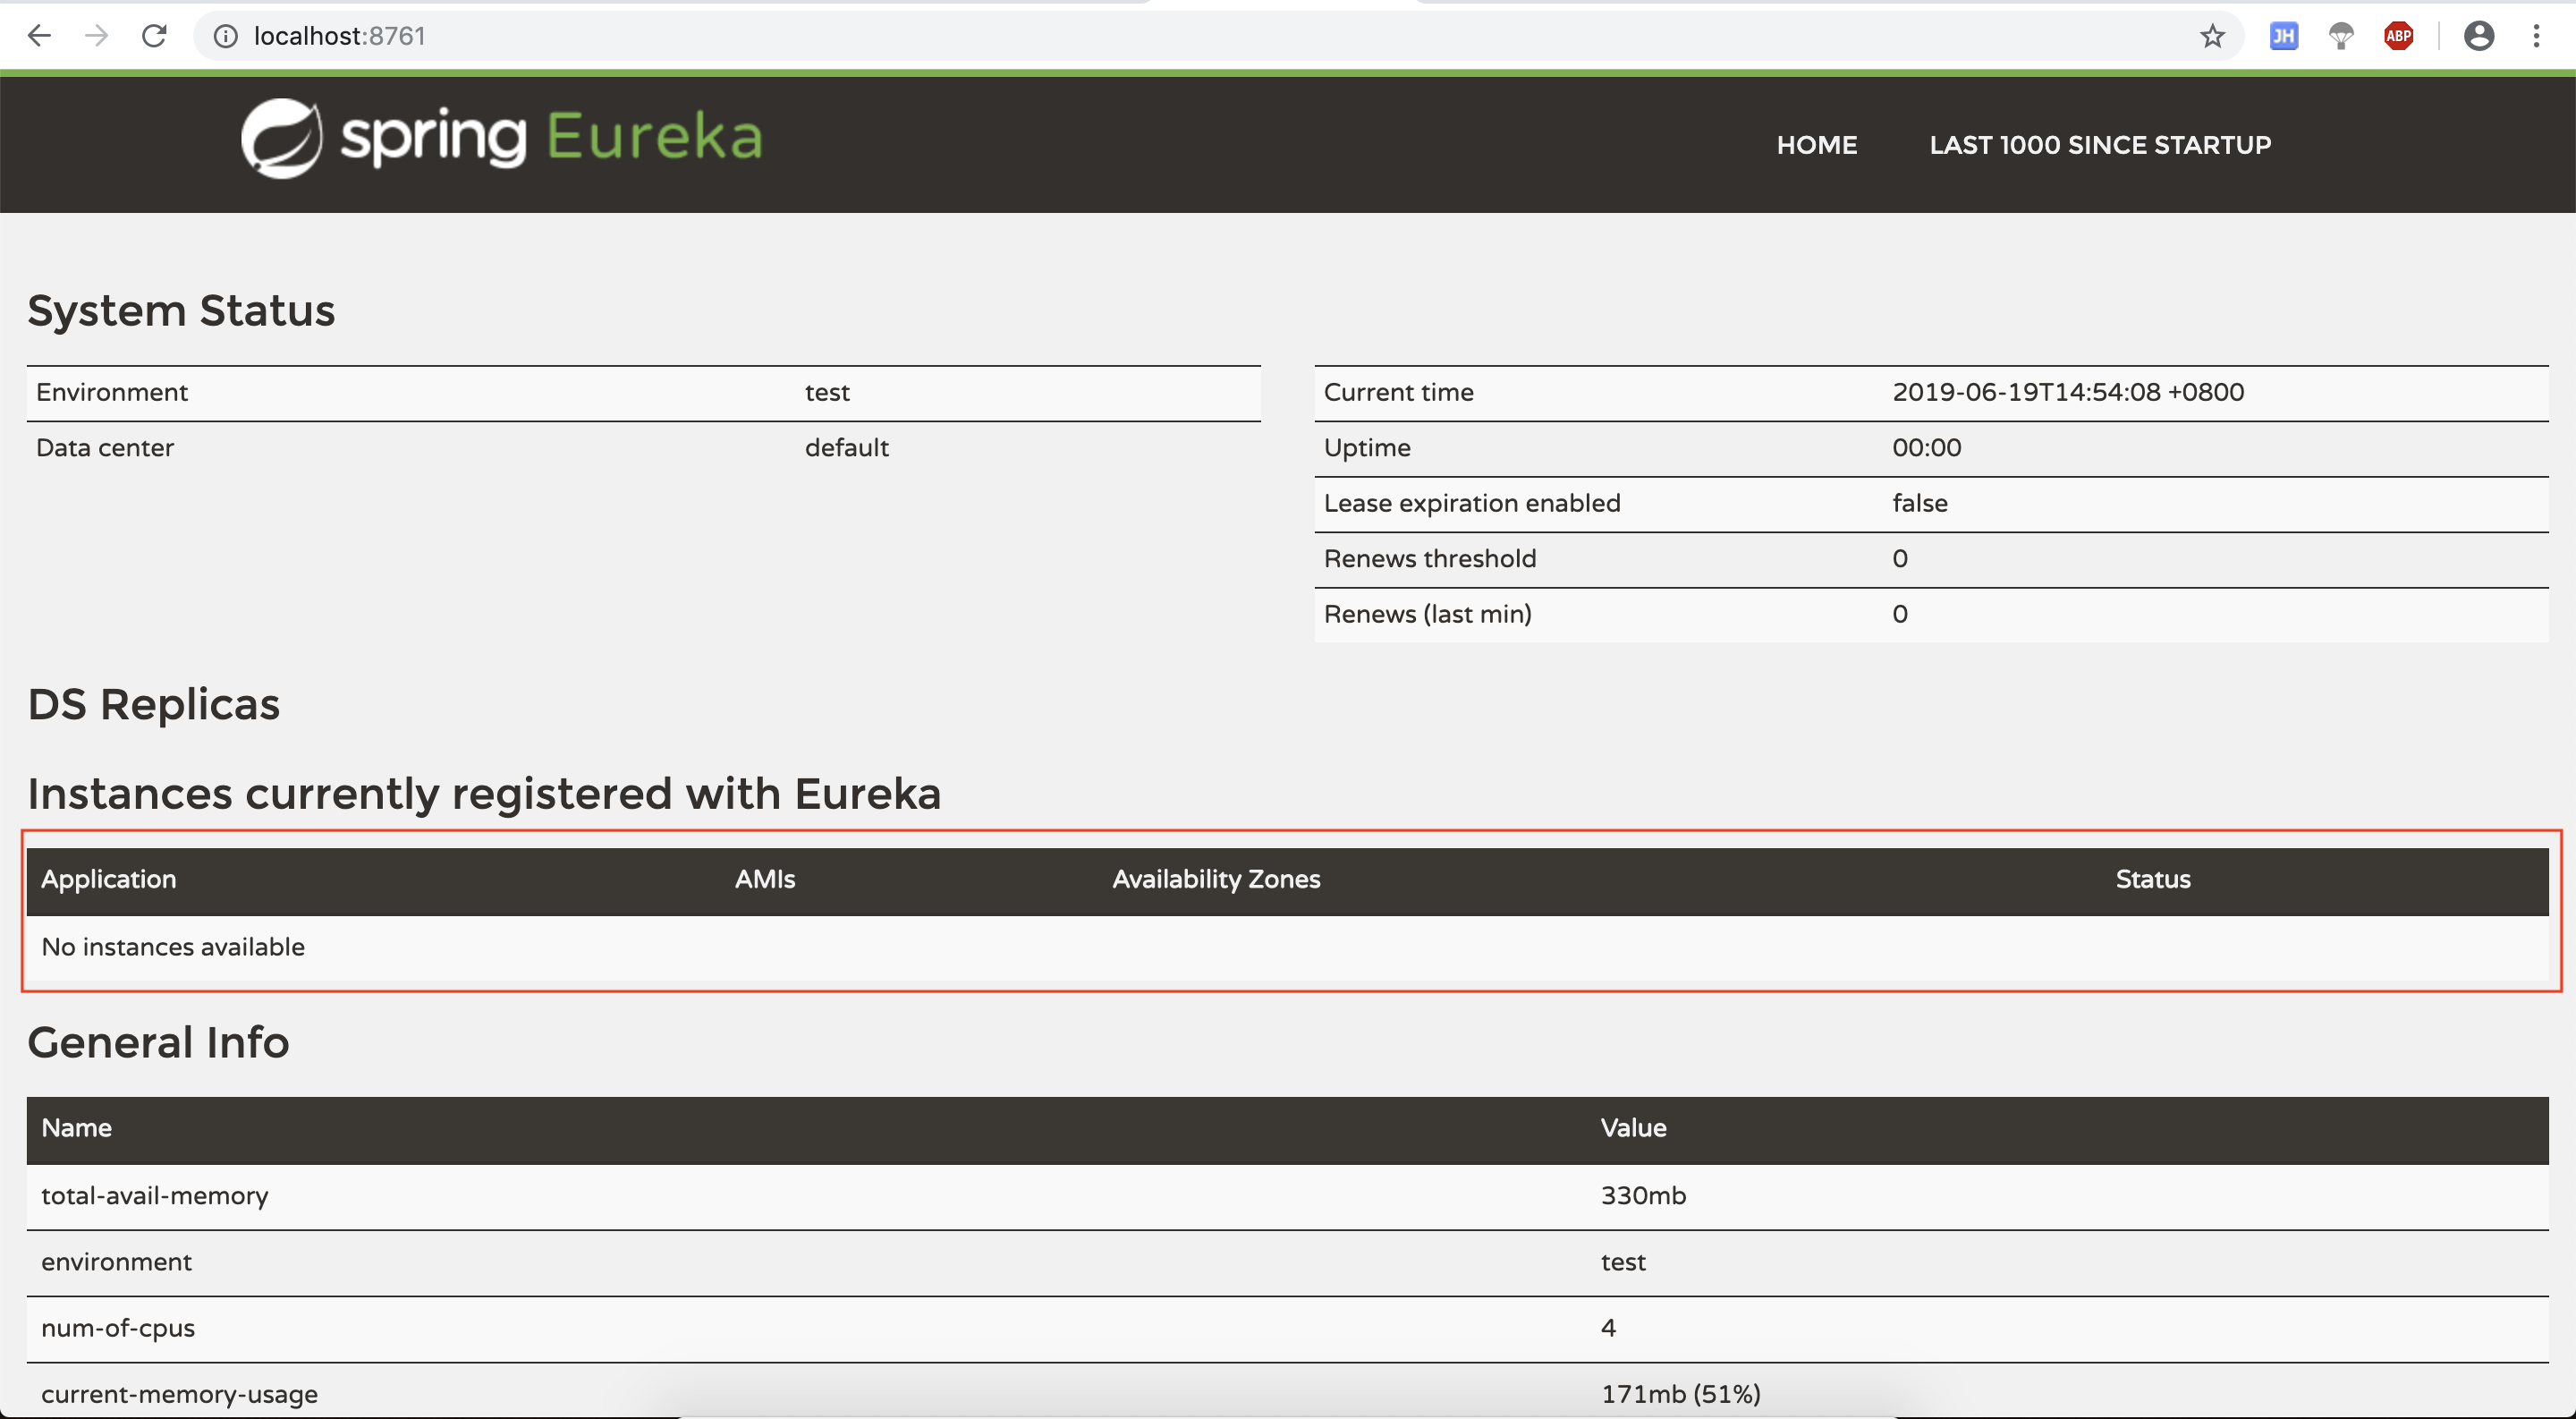Select the General Info heading

click(158, 1043)
